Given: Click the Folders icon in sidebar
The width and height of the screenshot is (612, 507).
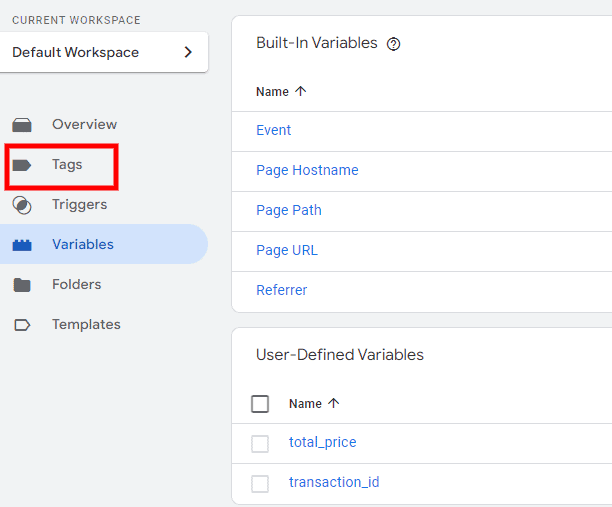Looking at the screenshot, I should click(22, 285).
